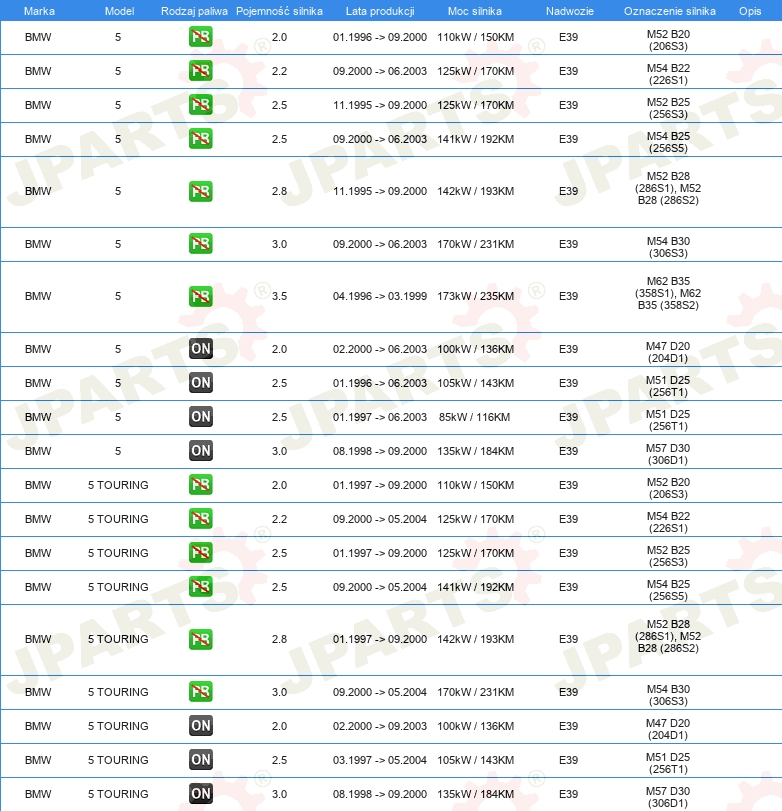The image size is (782, 811).
Task: Click the PB icon for 5 TOURING 2.0 110kW
Action: point(201,485)
